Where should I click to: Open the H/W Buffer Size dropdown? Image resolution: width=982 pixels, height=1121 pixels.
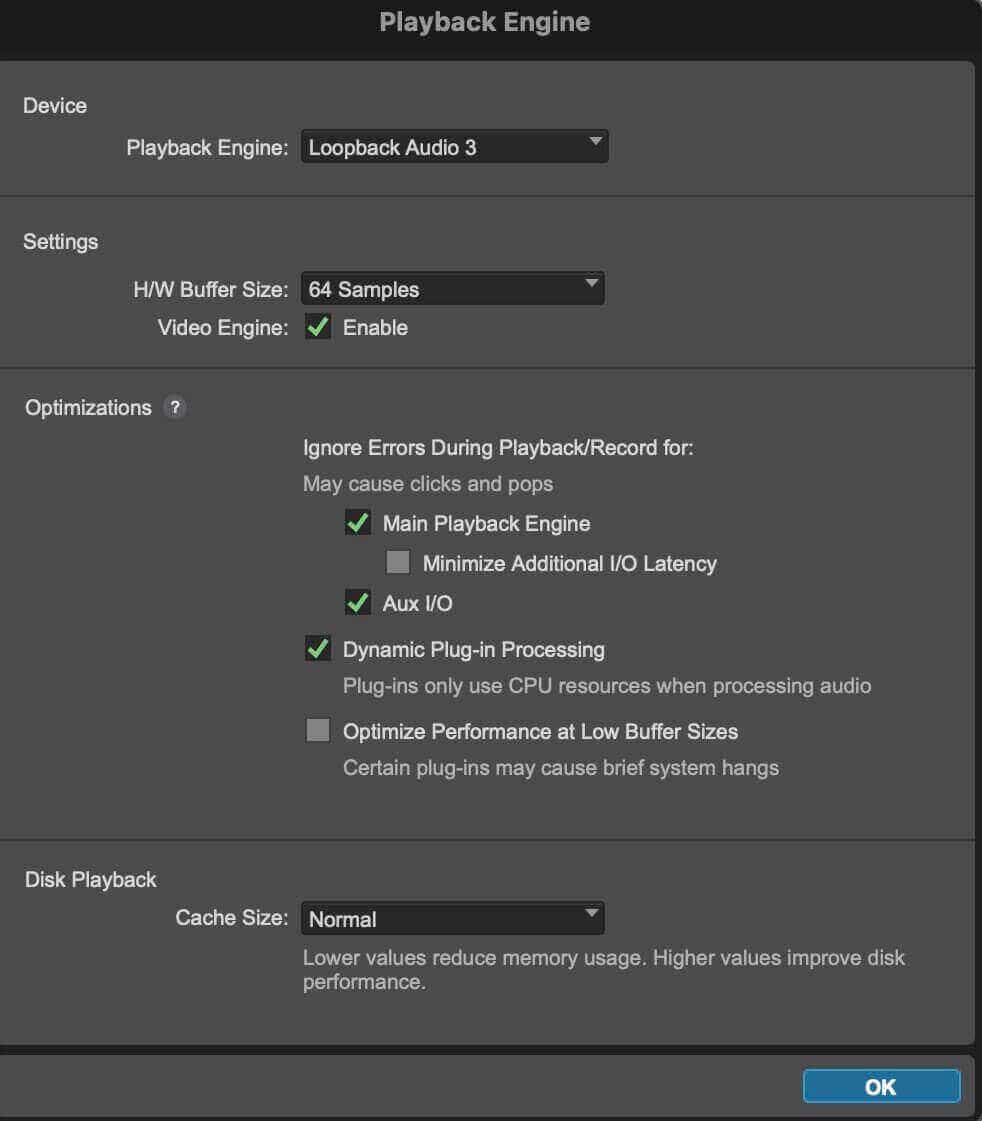pyautogui.click(x=453, y=289)
